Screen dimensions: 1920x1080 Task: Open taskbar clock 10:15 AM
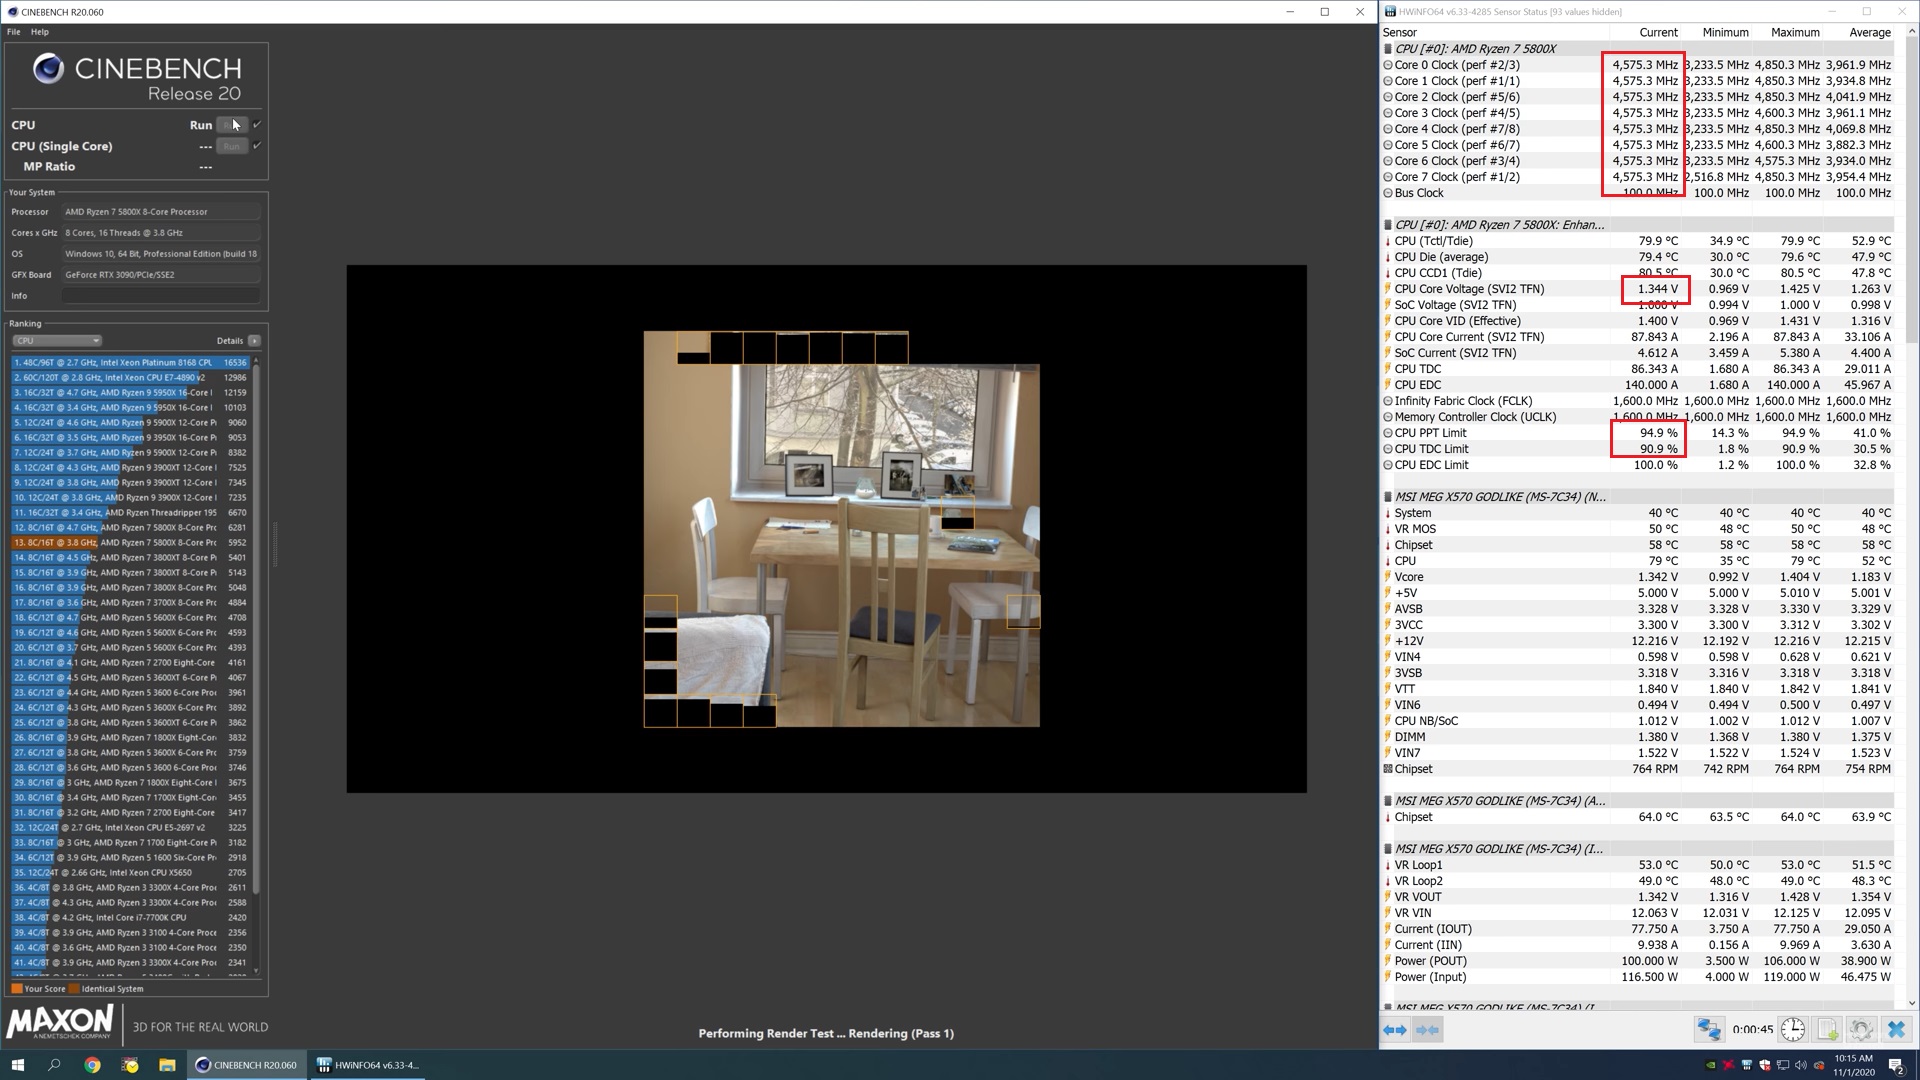1853,1065
